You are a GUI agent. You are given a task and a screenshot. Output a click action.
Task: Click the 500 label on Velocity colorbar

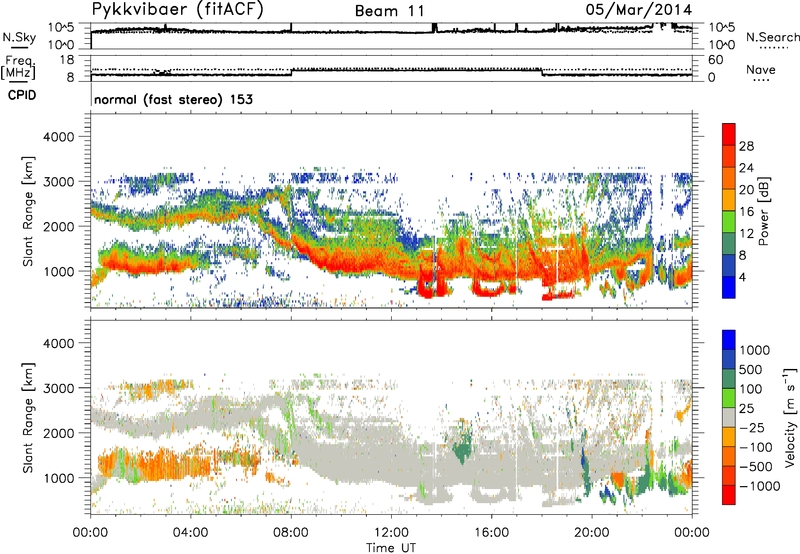(750, 369)
